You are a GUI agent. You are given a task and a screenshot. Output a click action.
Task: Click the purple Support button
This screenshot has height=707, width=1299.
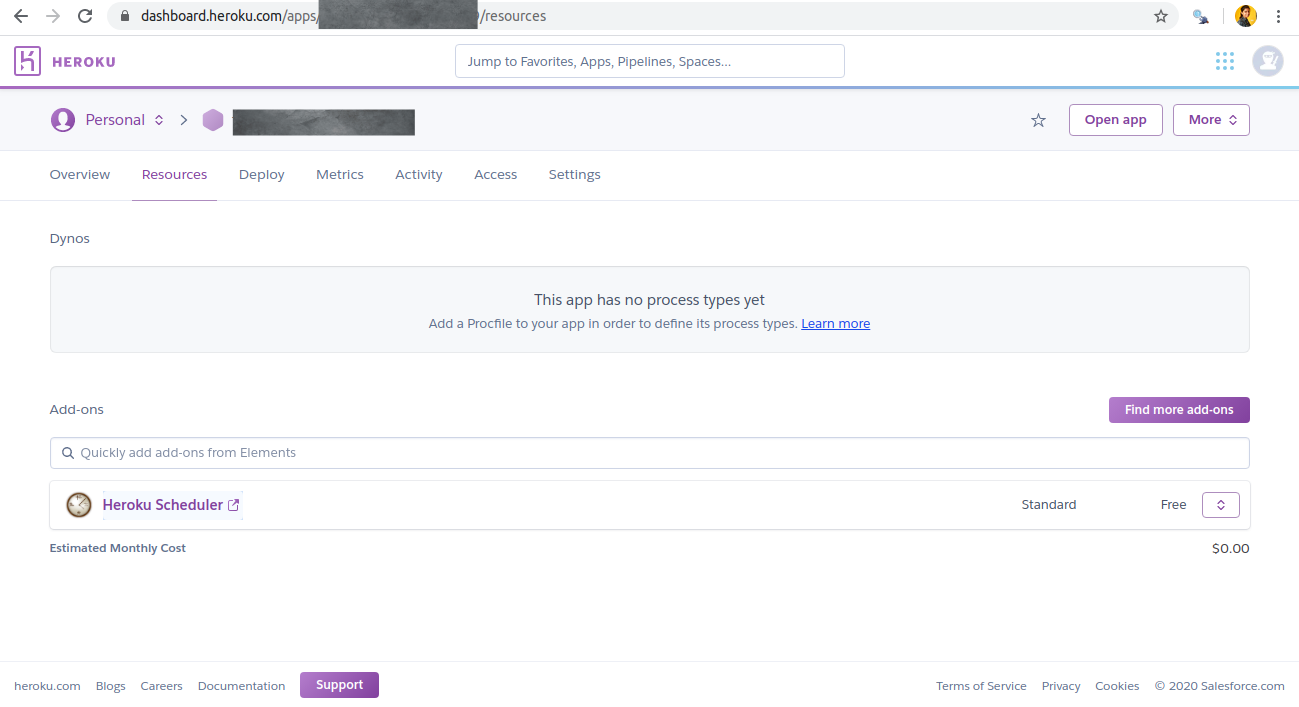pos(339,685)
